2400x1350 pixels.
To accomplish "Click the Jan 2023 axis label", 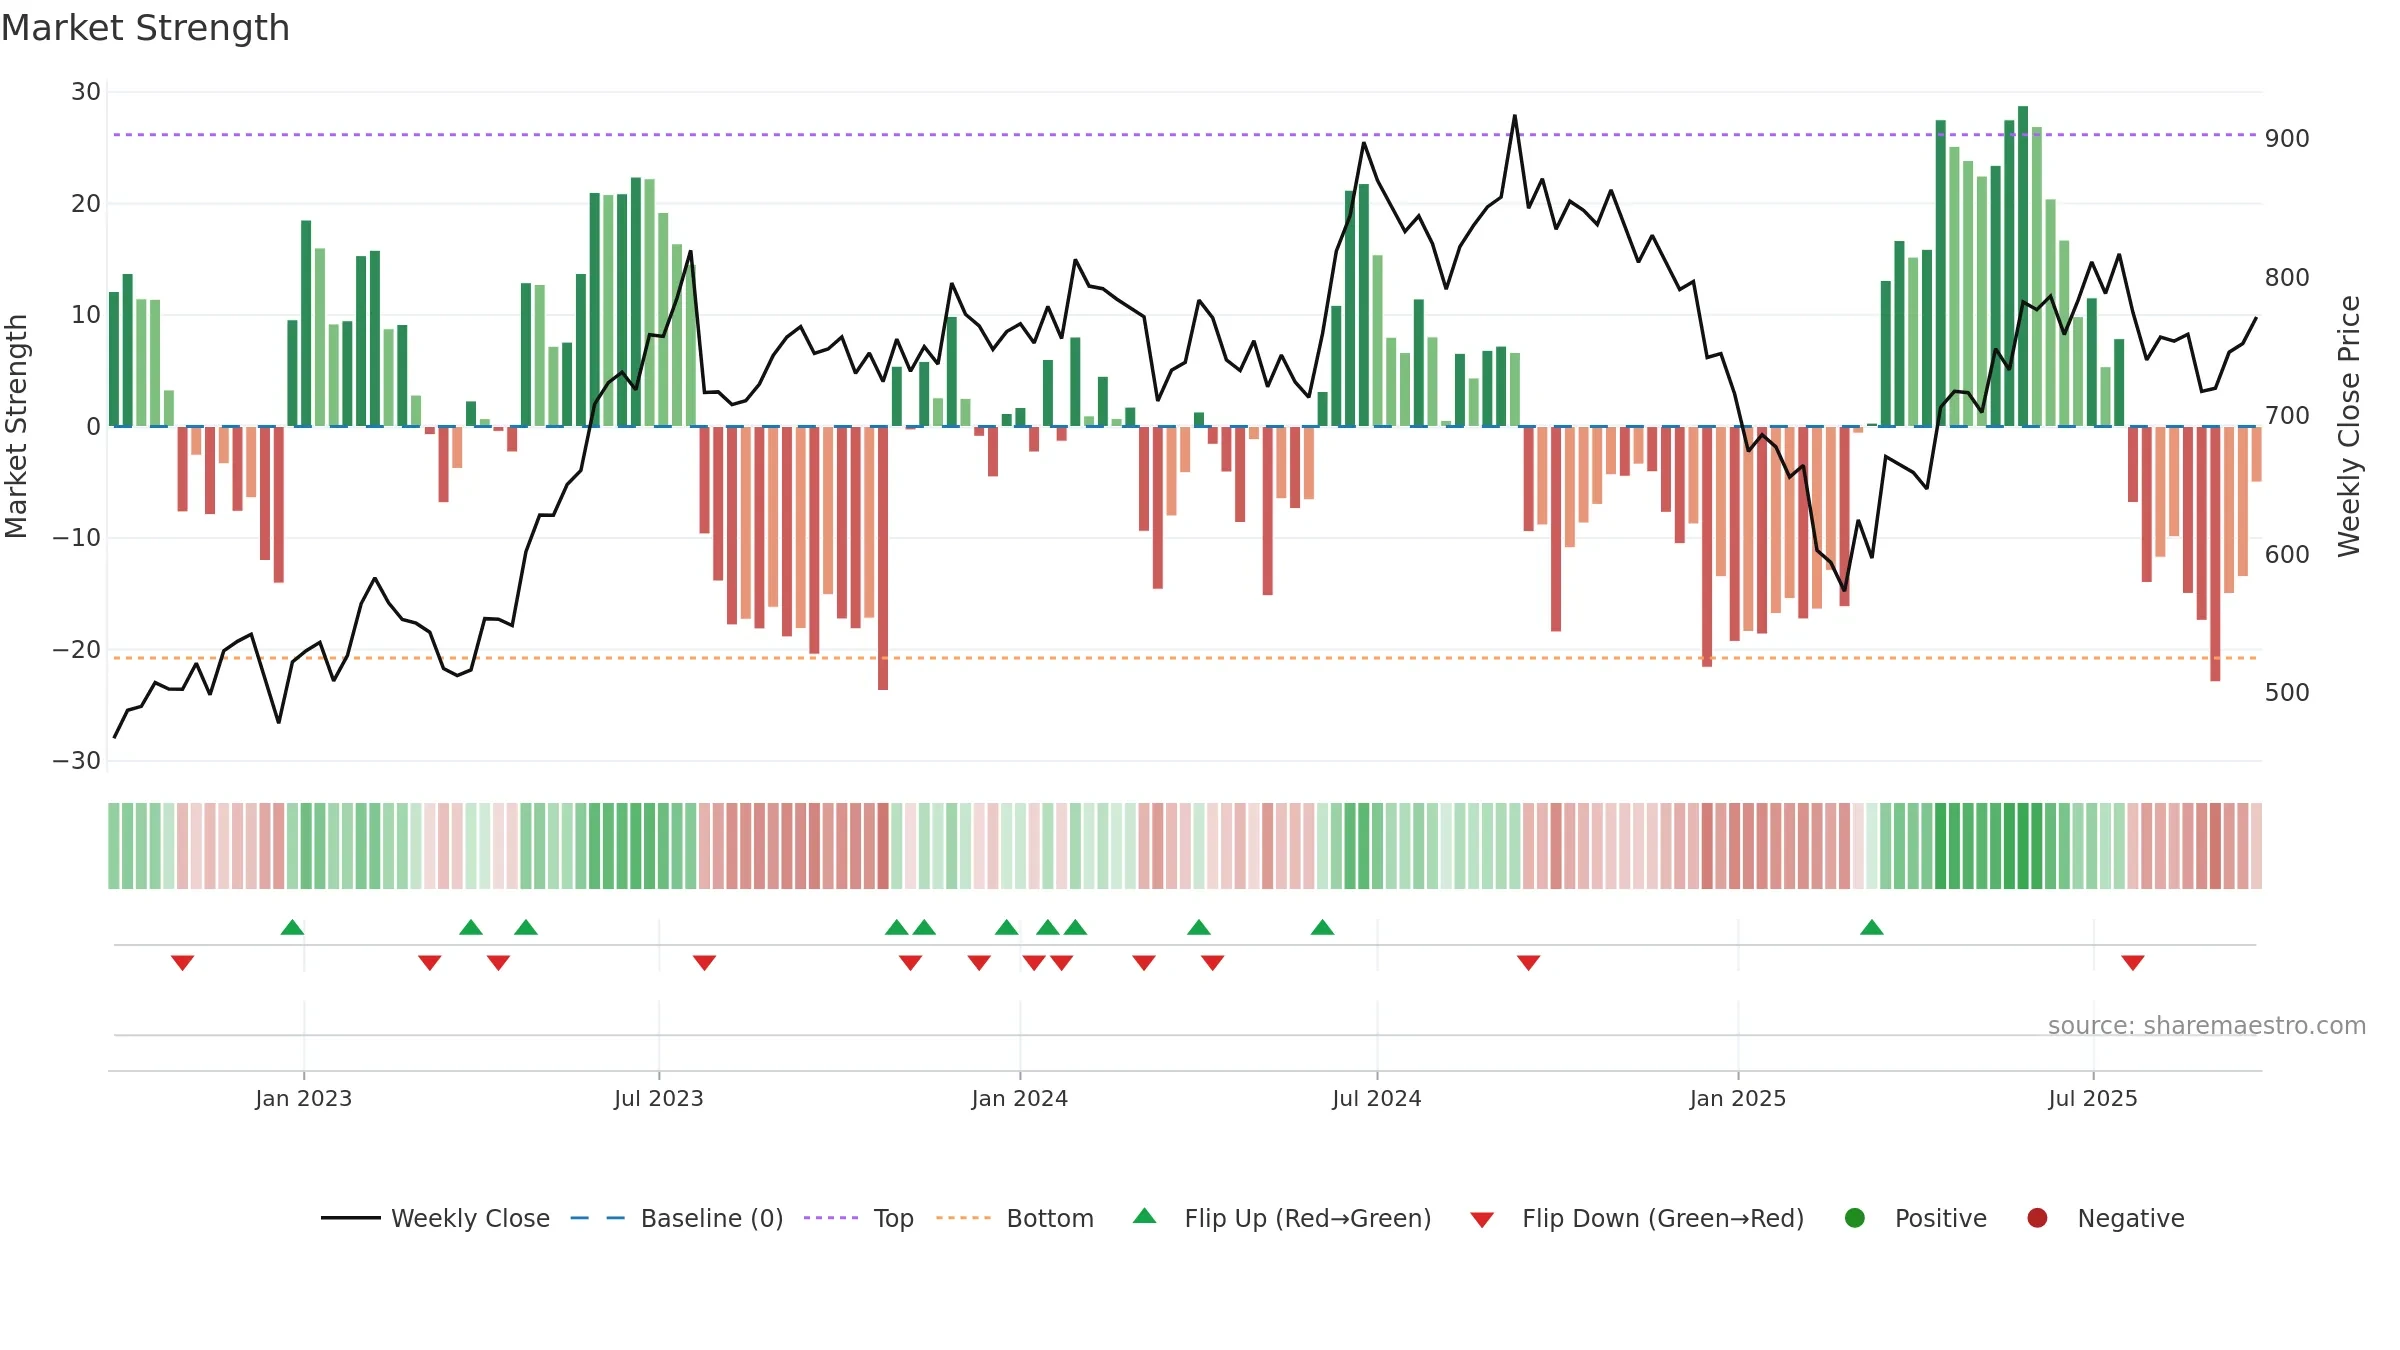I will 303,1098.
